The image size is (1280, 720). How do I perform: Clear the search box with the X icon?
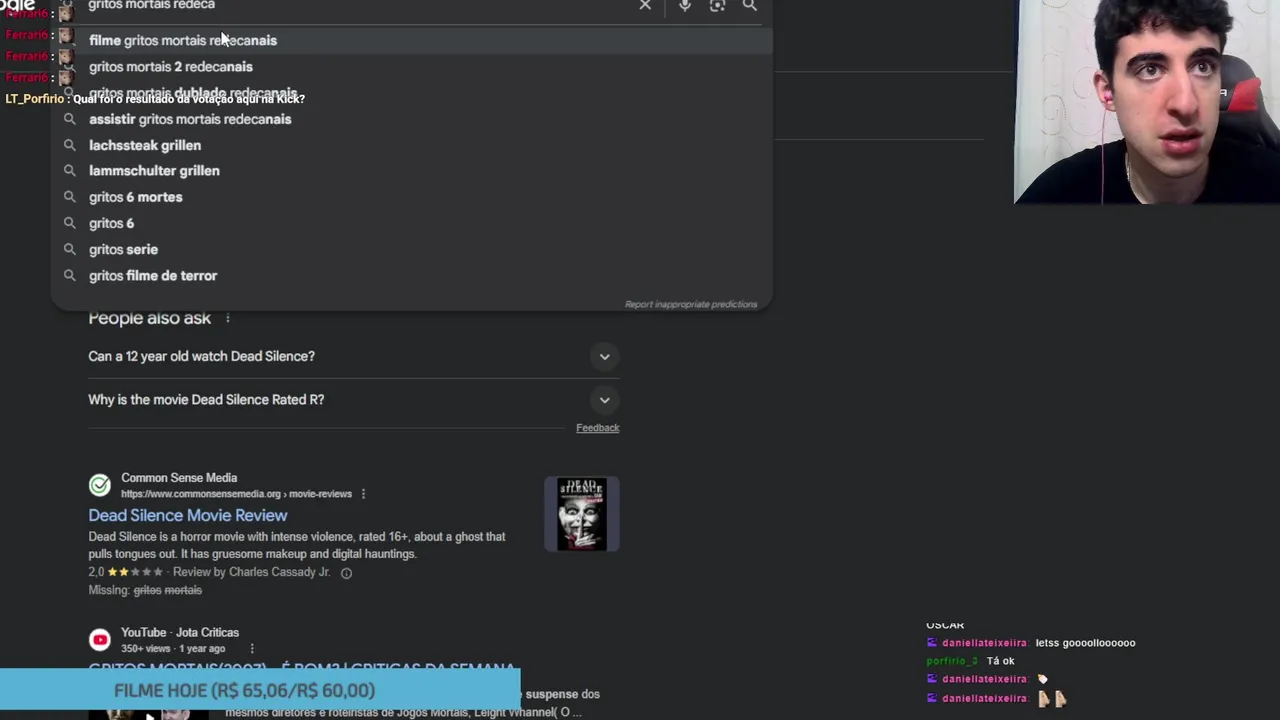[645, 5]
